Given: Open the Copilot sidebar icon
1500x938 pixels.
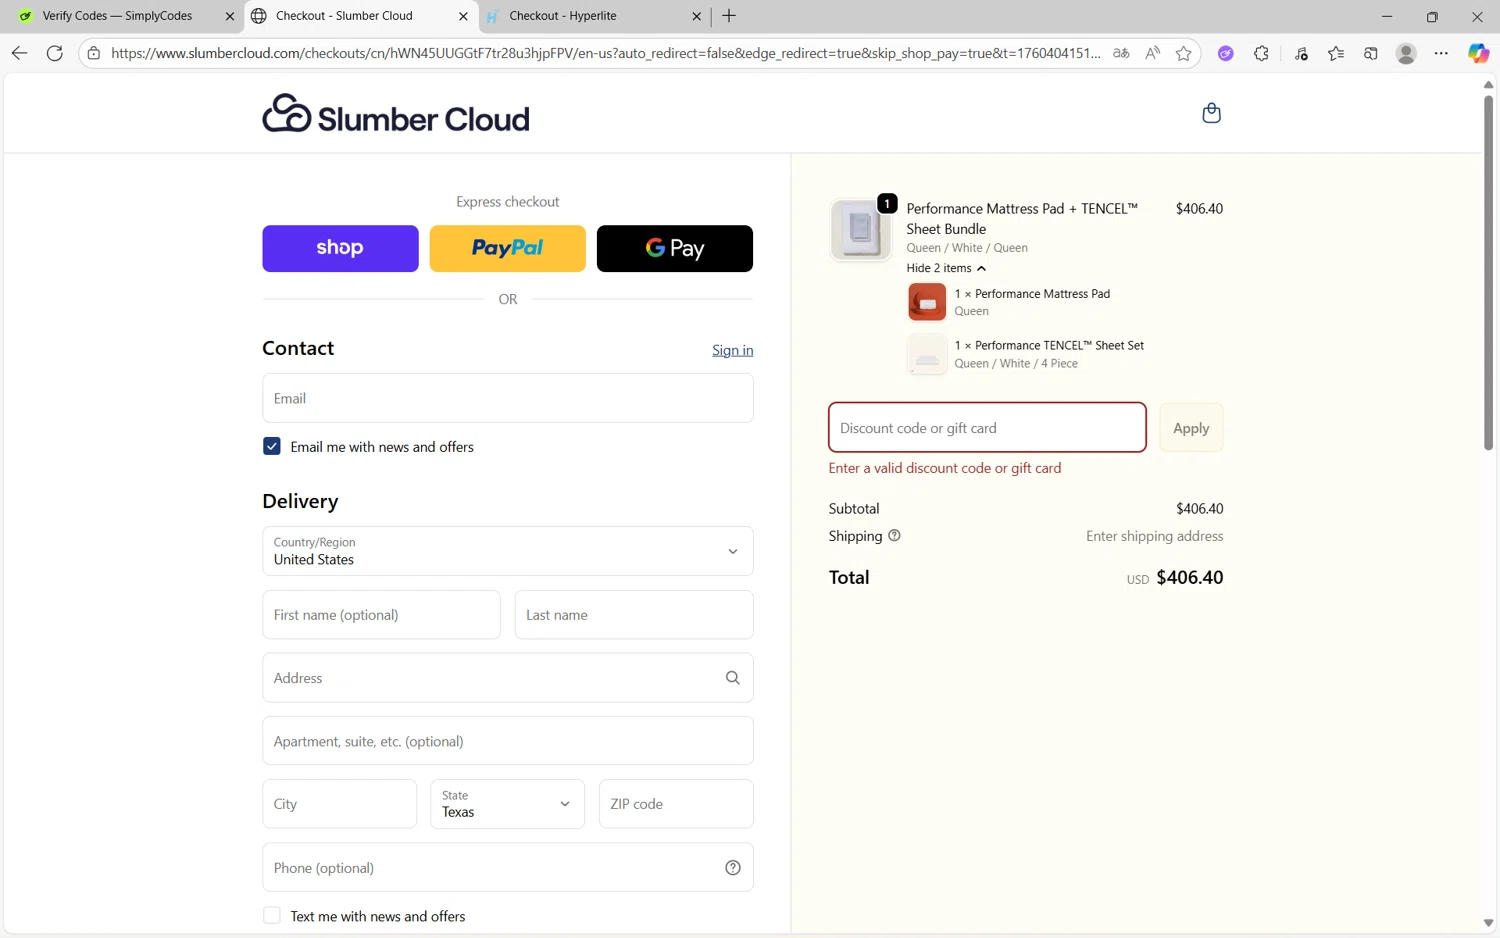Looking at the screenshot, I should (x=1477, y=54).
